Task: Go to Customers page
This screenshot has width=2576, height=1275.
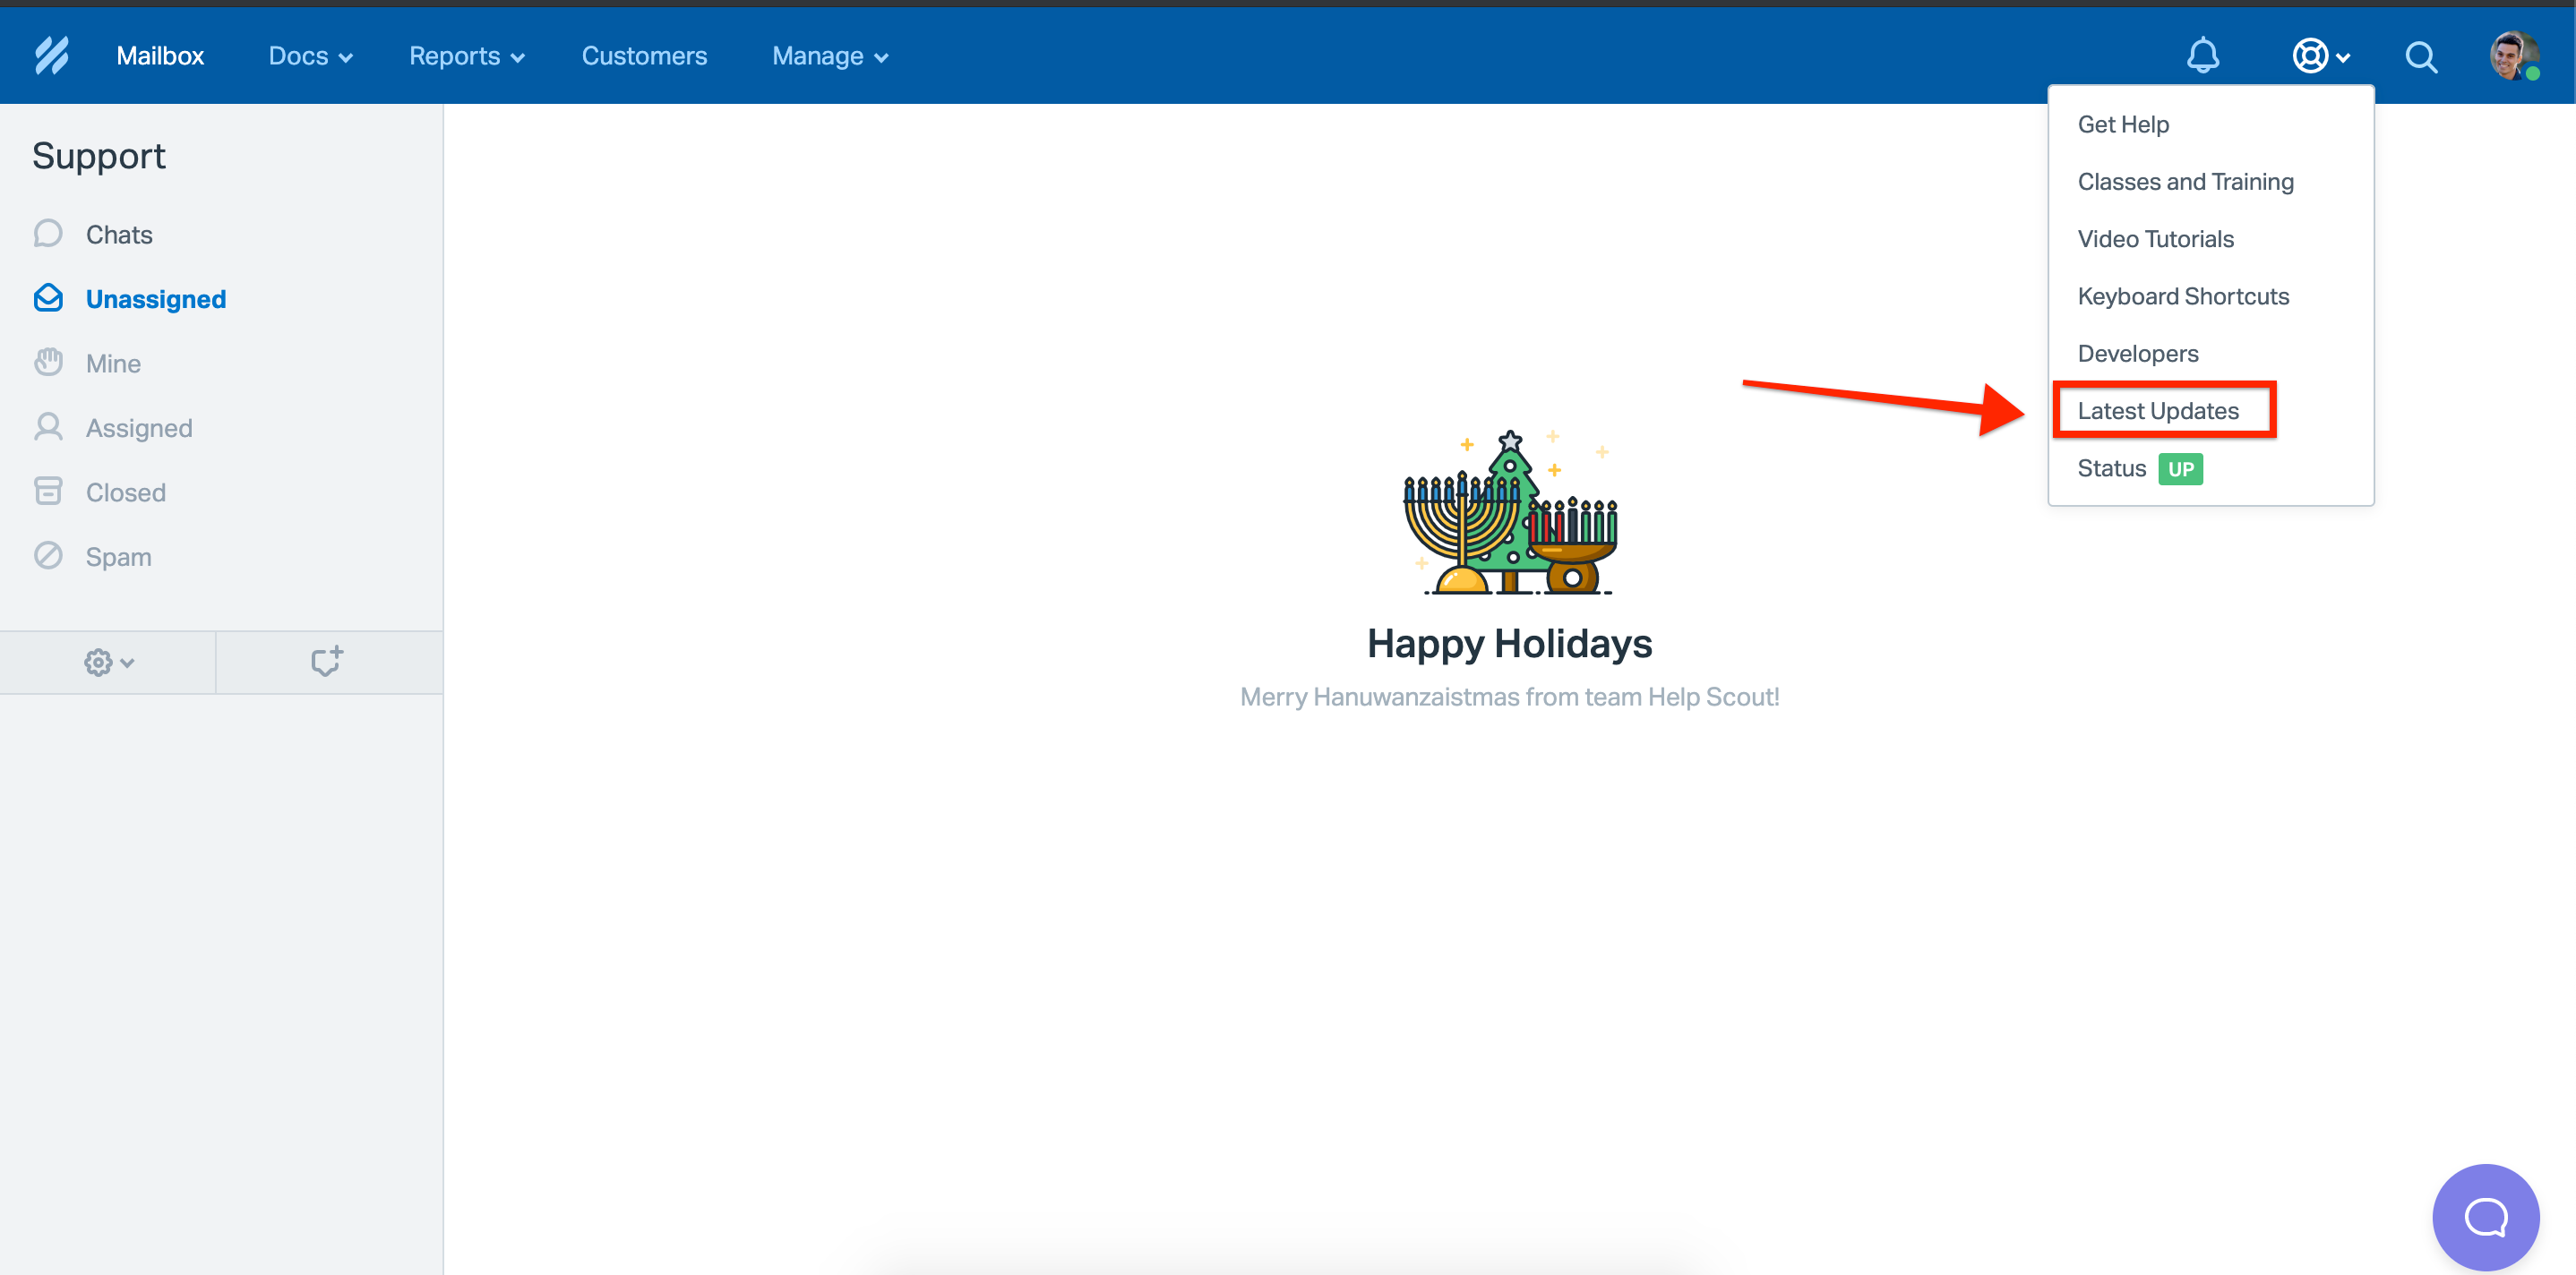Action: (644, 56)
